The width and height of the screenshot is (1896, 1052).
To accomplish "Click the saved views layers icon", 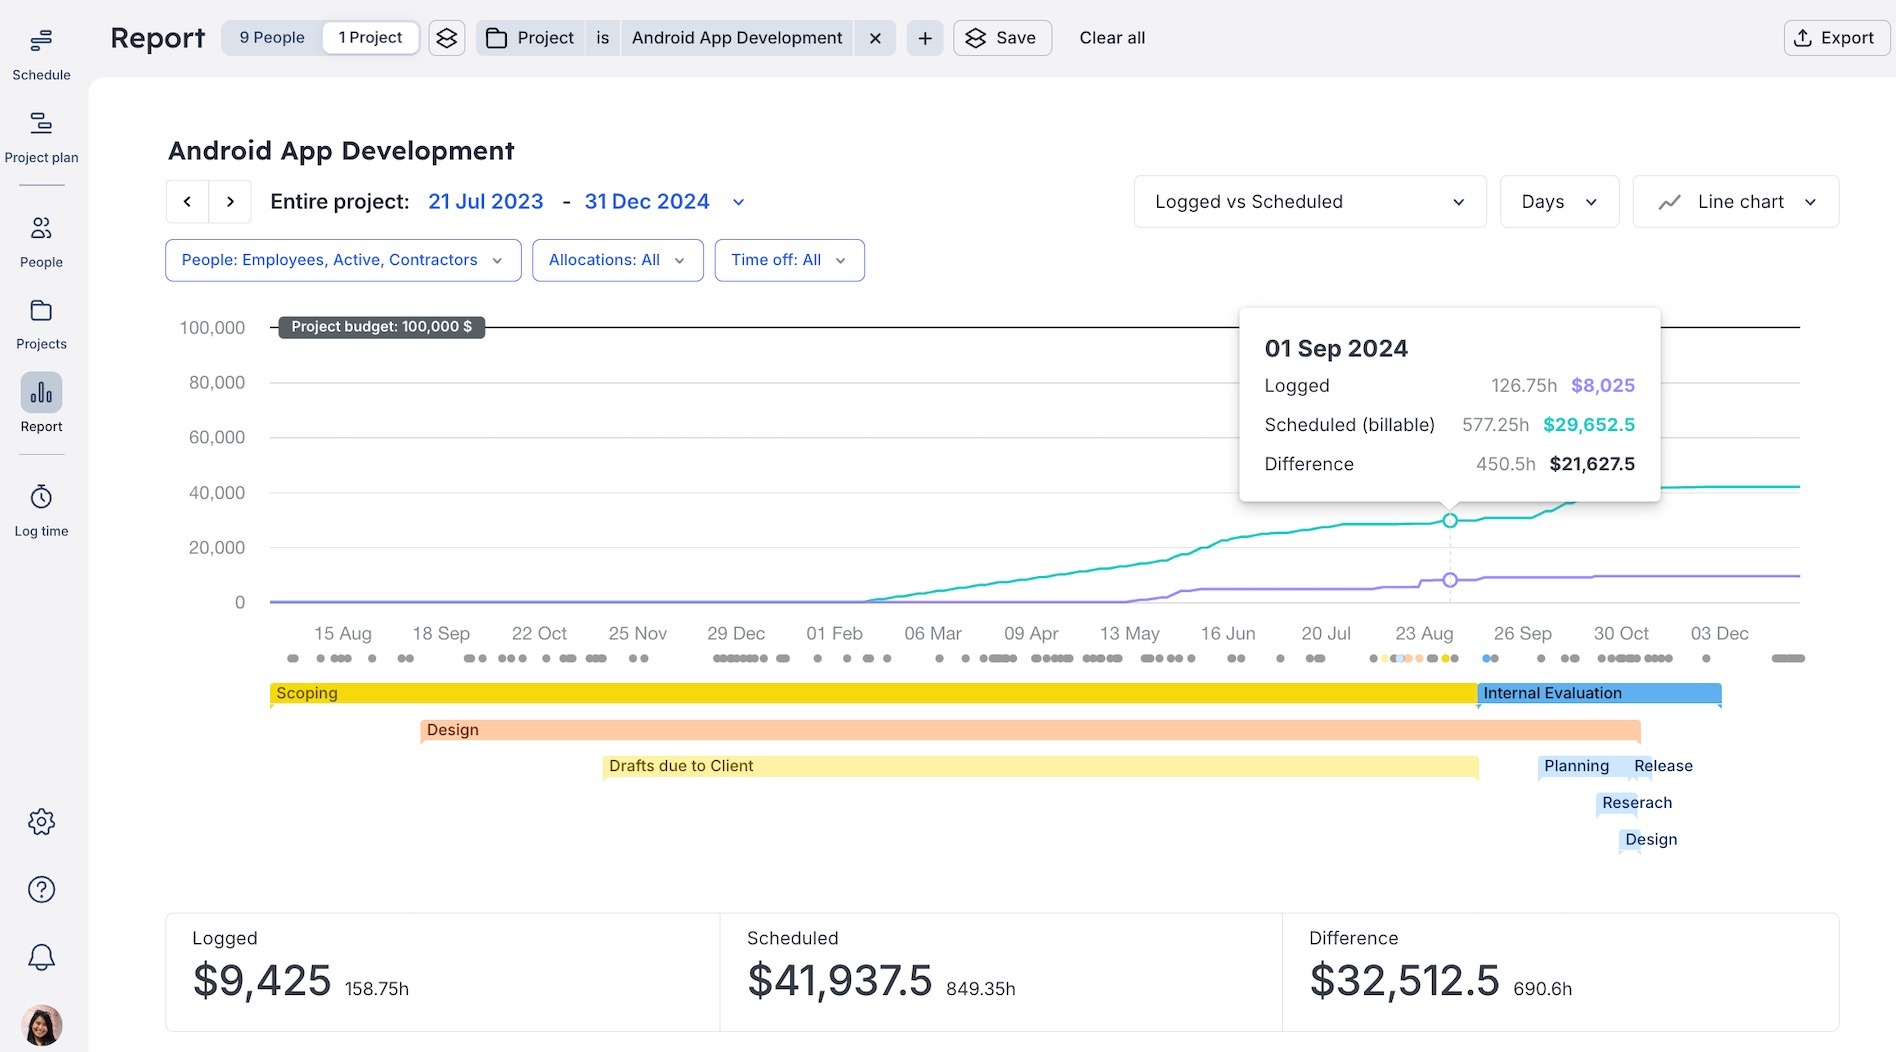I will (447, 38).
